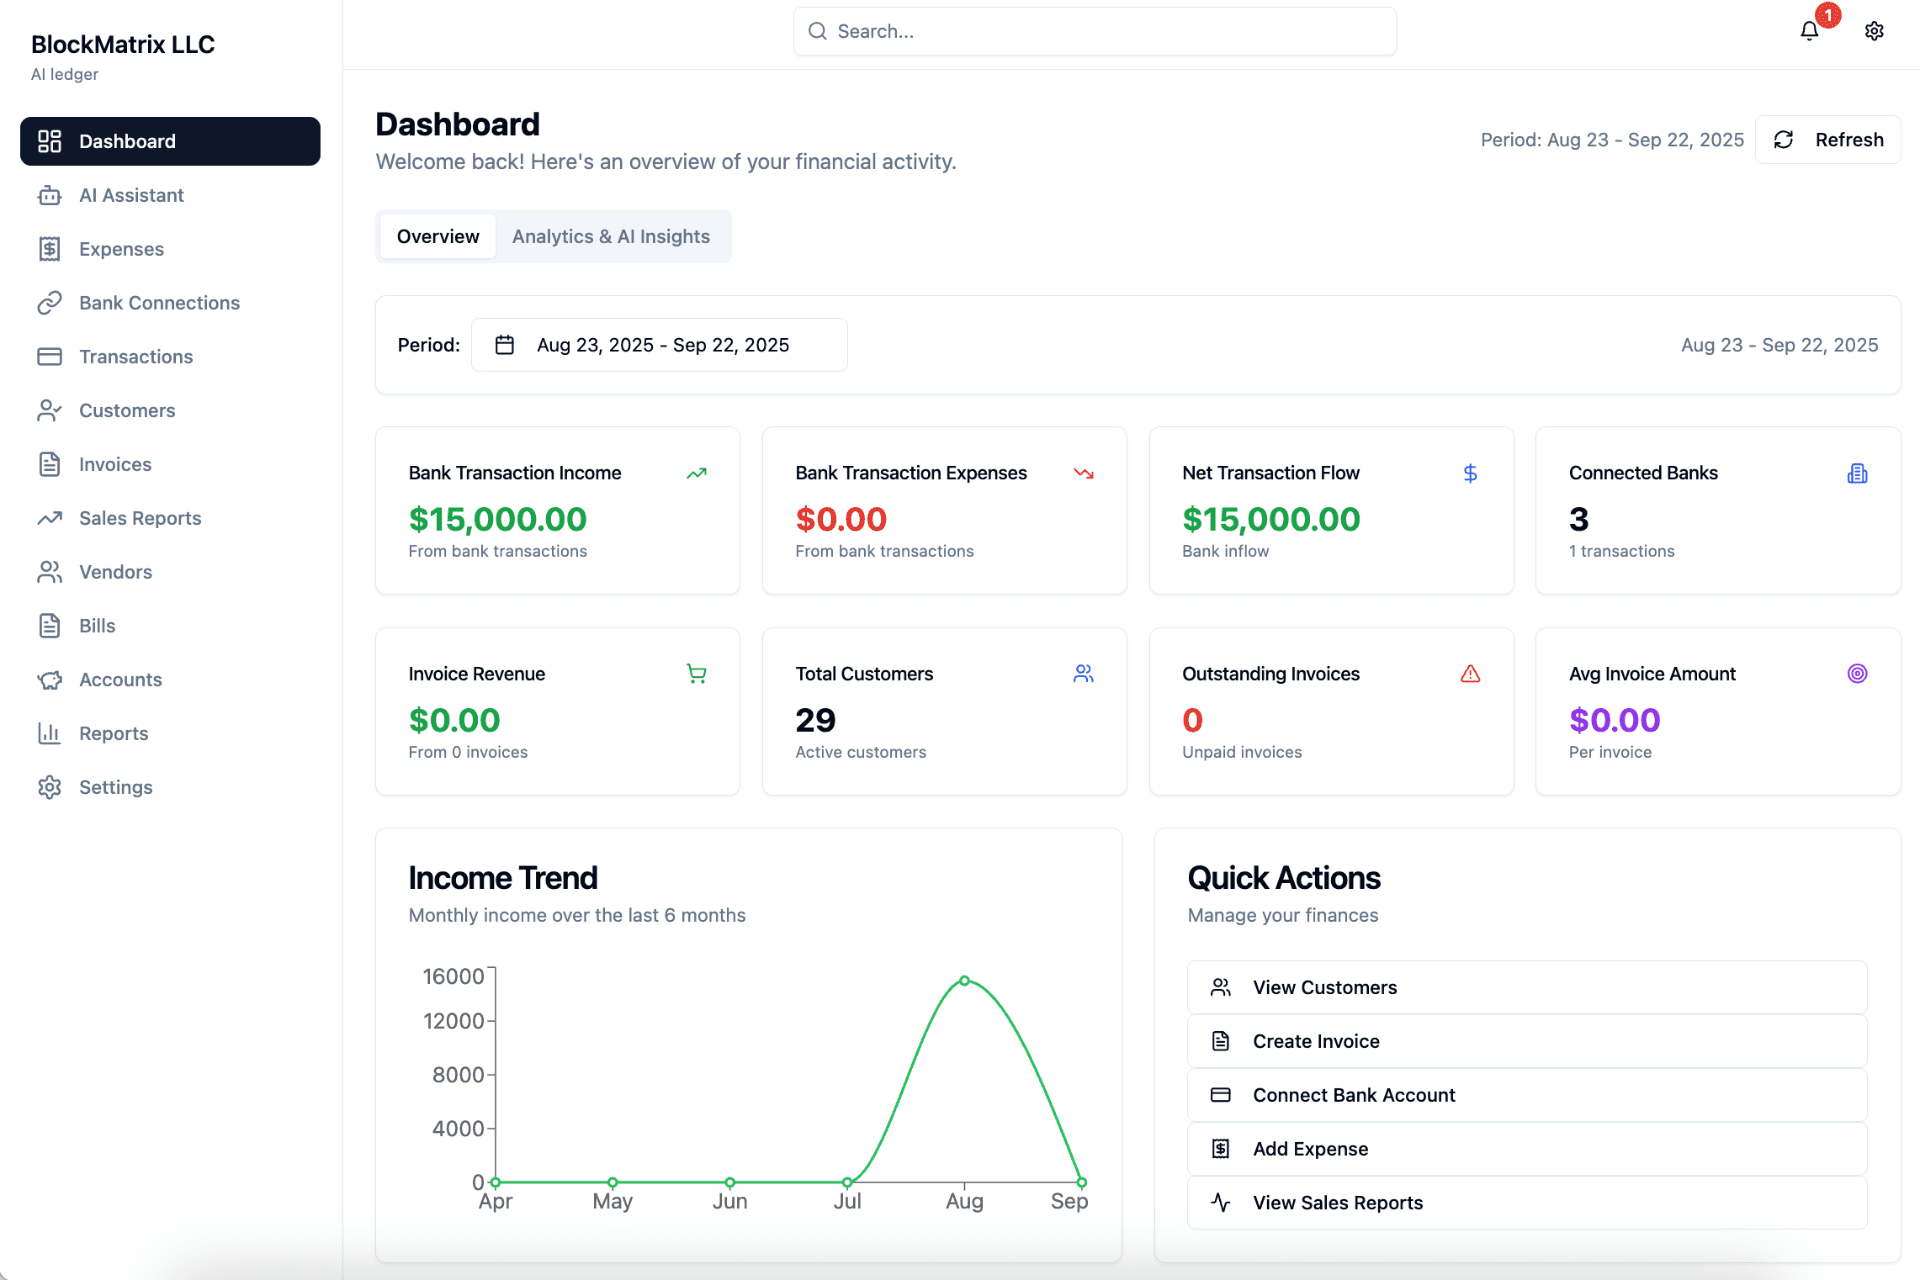This screenshot has height=1280, width=1920.
Task: Open Settings using the gear icon
Action: (1875, 31)
